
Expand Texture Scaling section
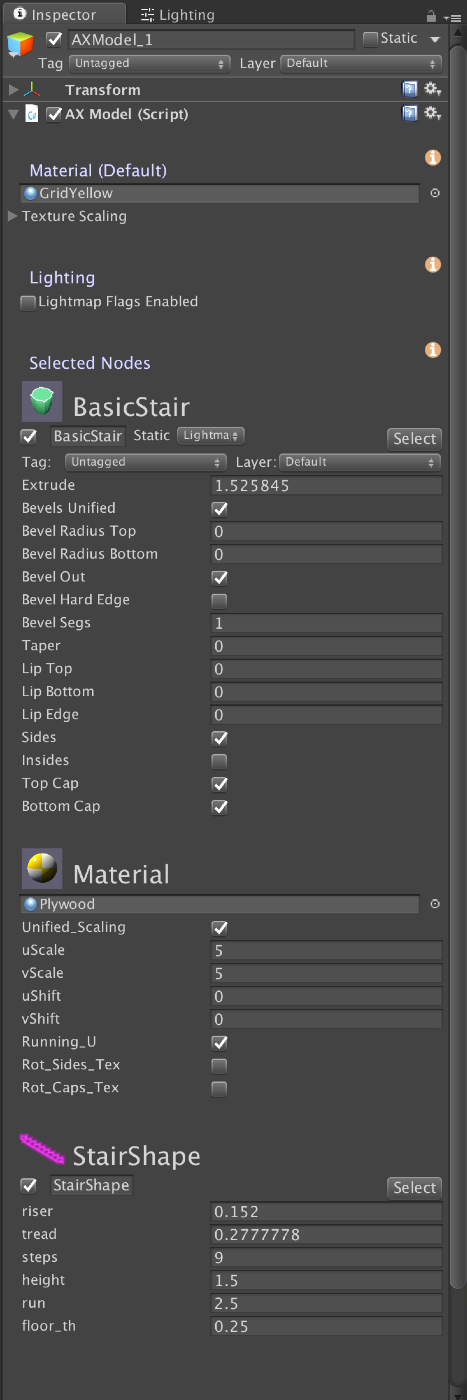point(13,216)
